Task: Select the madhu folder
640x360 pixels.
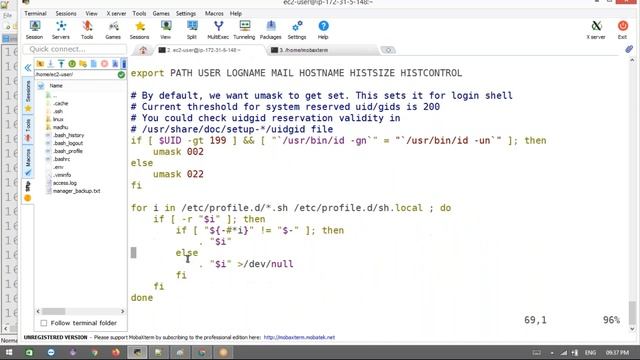Action: click(60, 127)
